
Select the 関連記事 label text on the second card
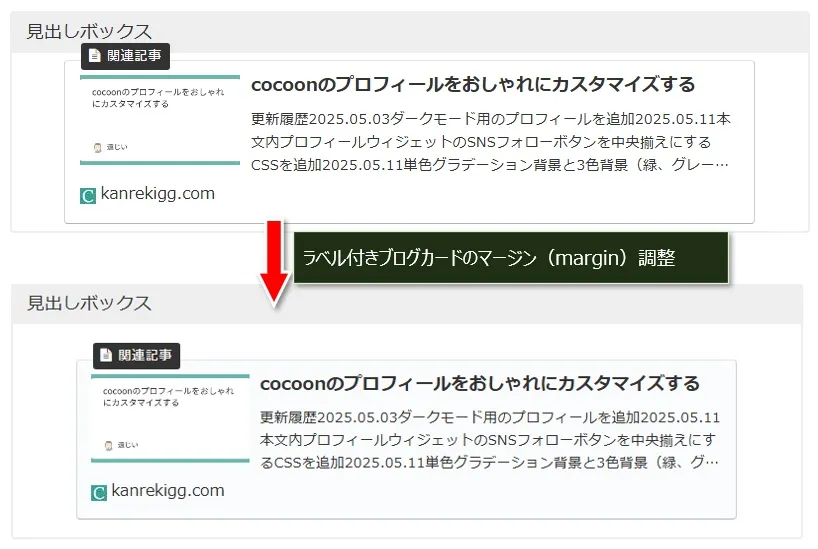tap(145, 355)
